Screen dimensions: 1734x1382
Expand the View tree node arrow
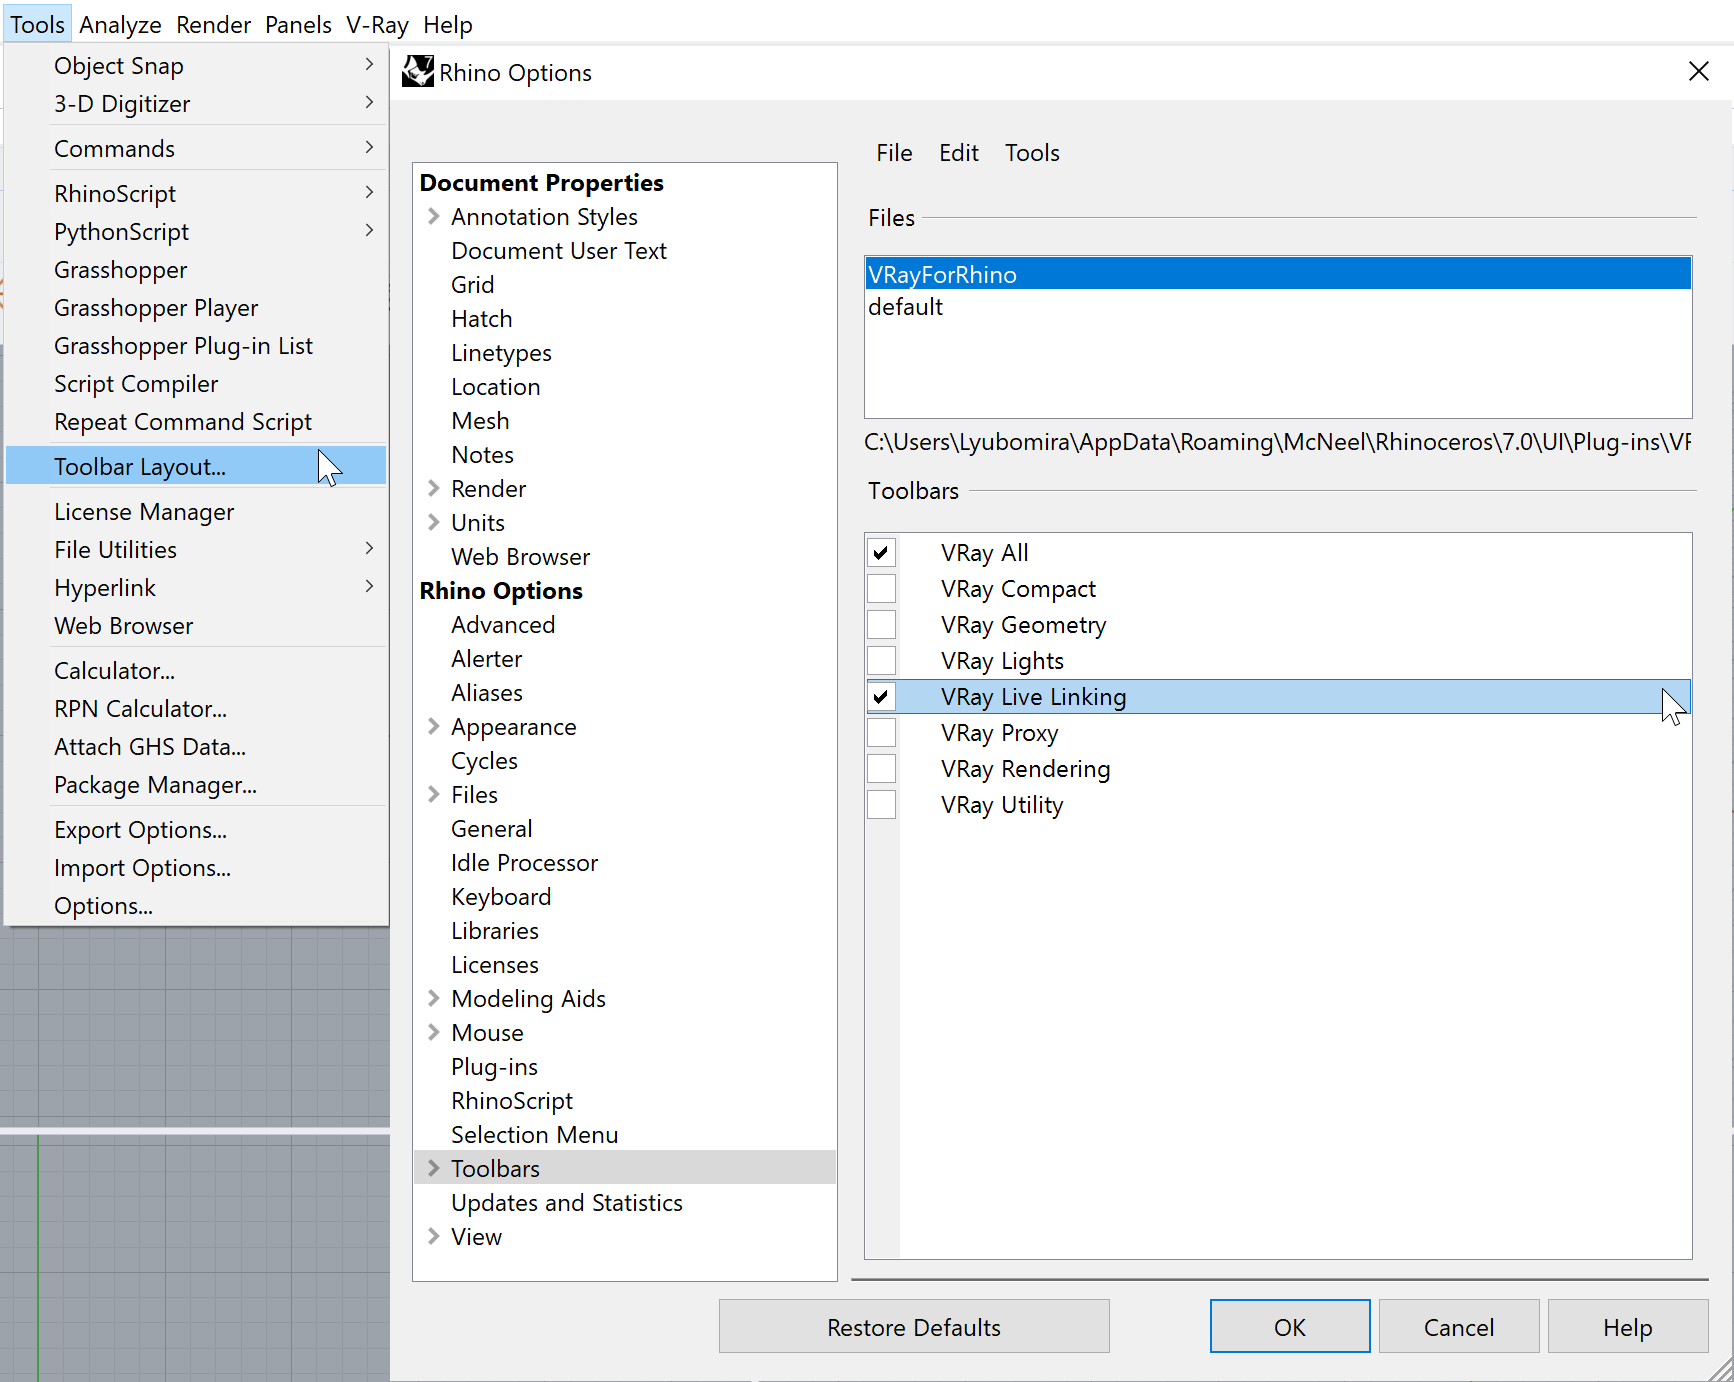pyautogui.click(x=433, y=1237)
